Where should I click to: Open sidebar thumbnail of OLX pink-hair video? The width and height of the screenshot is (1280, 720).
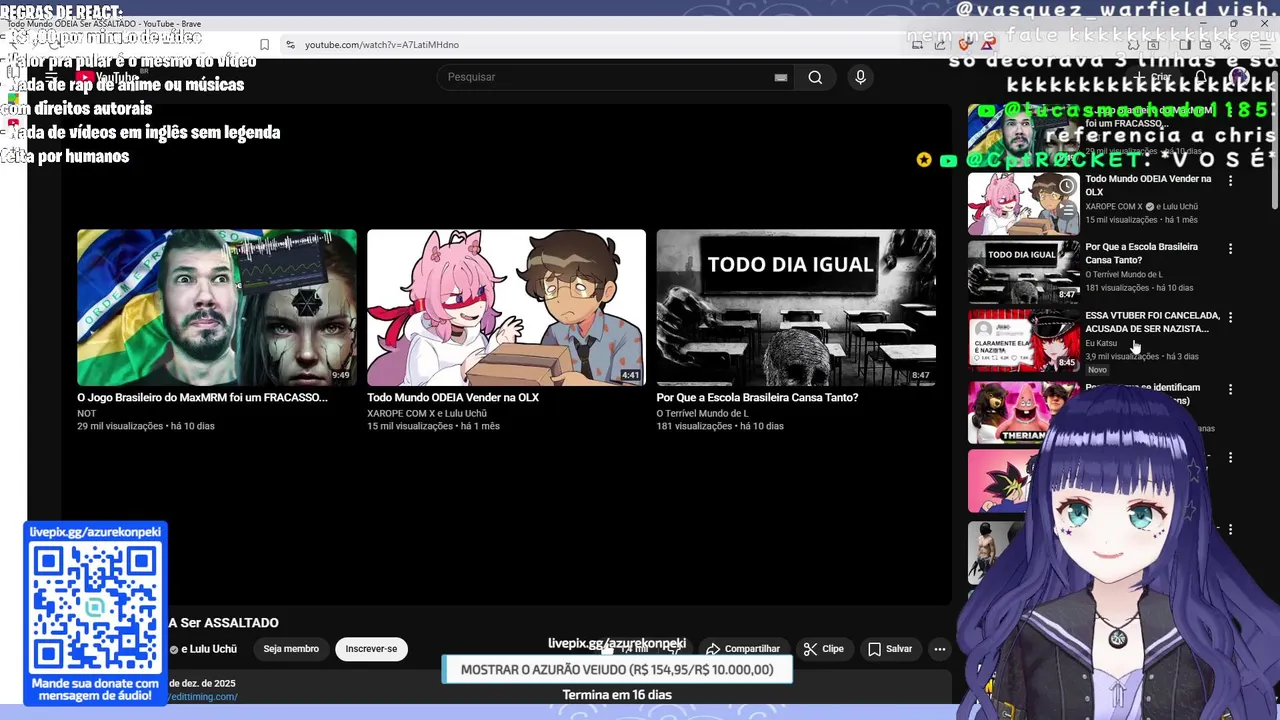point(1023,204)
